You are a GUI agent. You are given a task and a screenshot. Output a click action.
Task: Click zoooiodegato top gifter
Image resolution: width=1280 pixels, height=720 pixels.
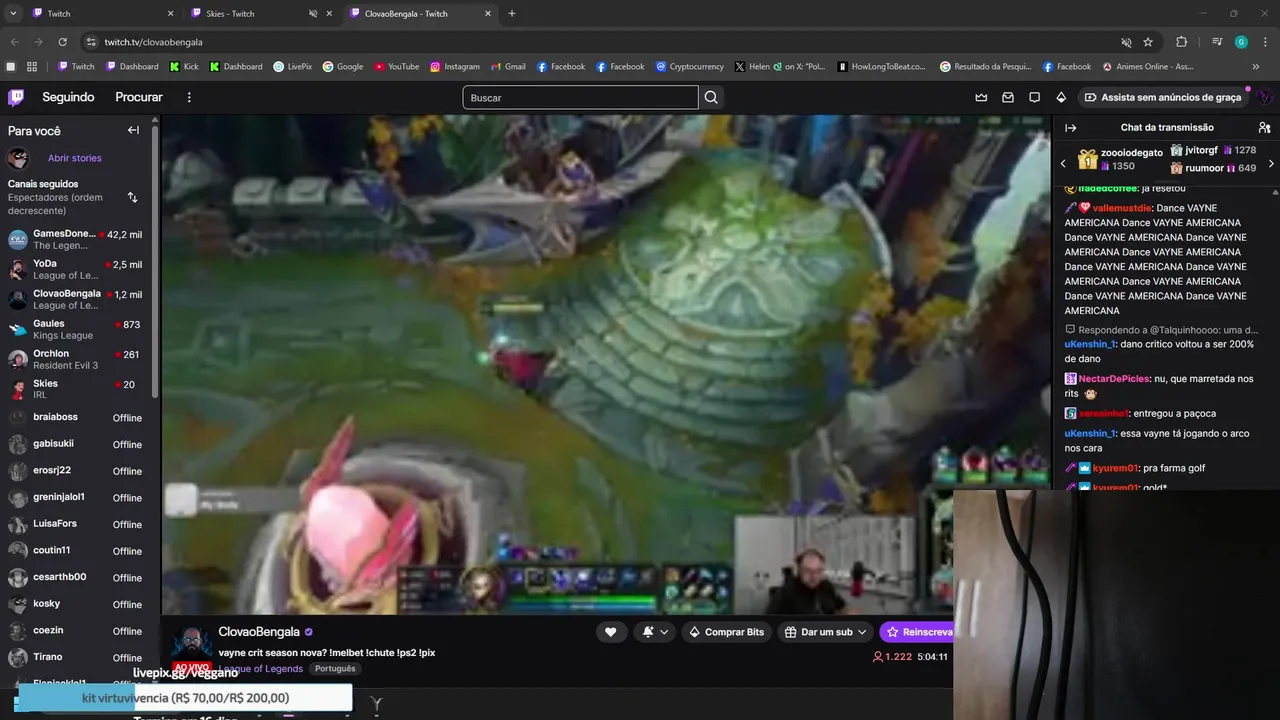pyautogui.click(x=1132, y=153)
